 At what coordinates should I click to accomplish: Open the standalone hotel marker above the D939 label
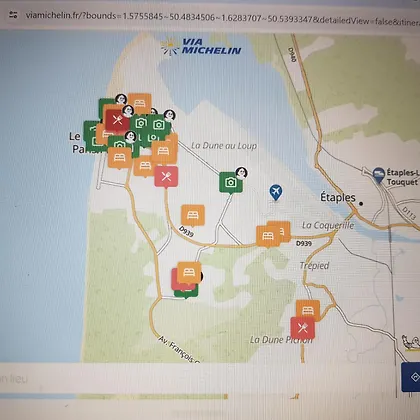click(x=193, y=216)
